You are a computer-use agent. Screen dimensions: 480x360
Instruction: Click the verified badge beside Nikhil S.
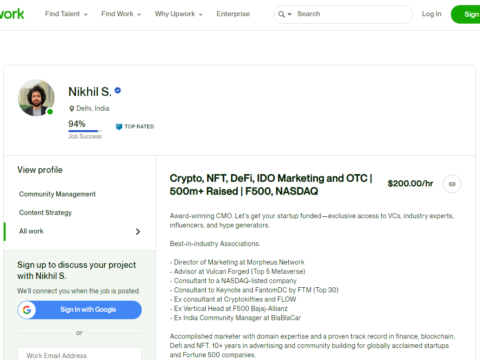click(118, 90)
